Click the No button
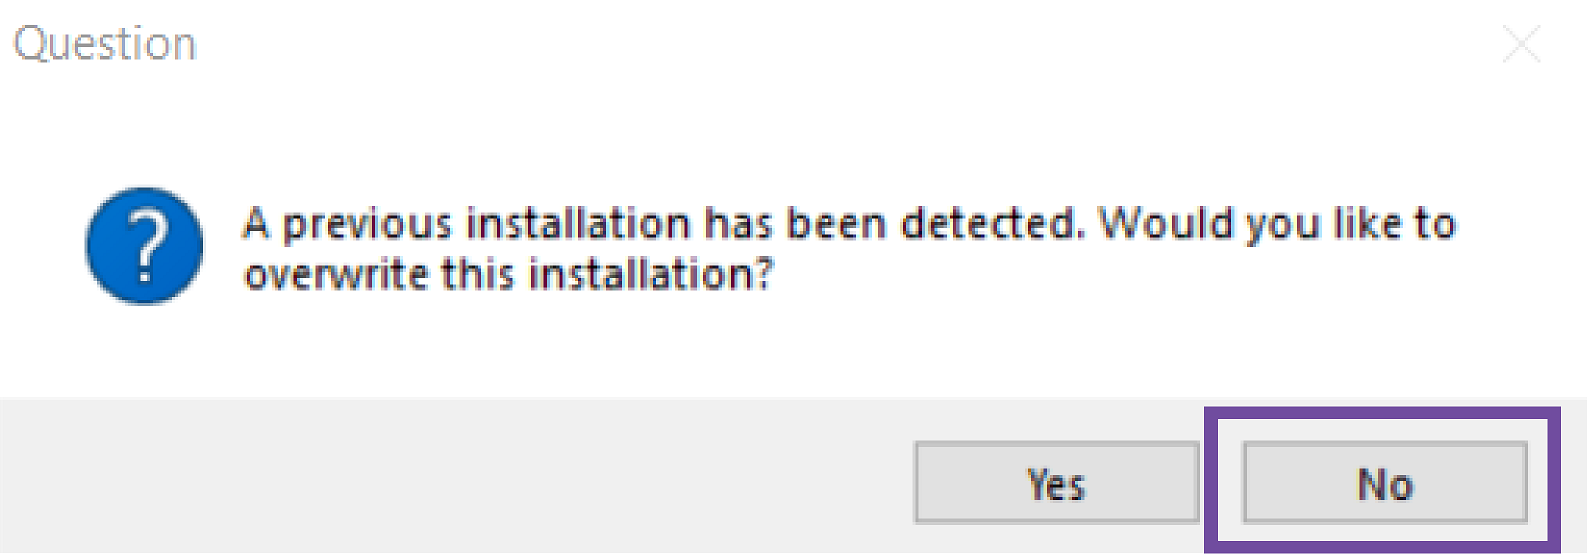 tap(1384, 484)
